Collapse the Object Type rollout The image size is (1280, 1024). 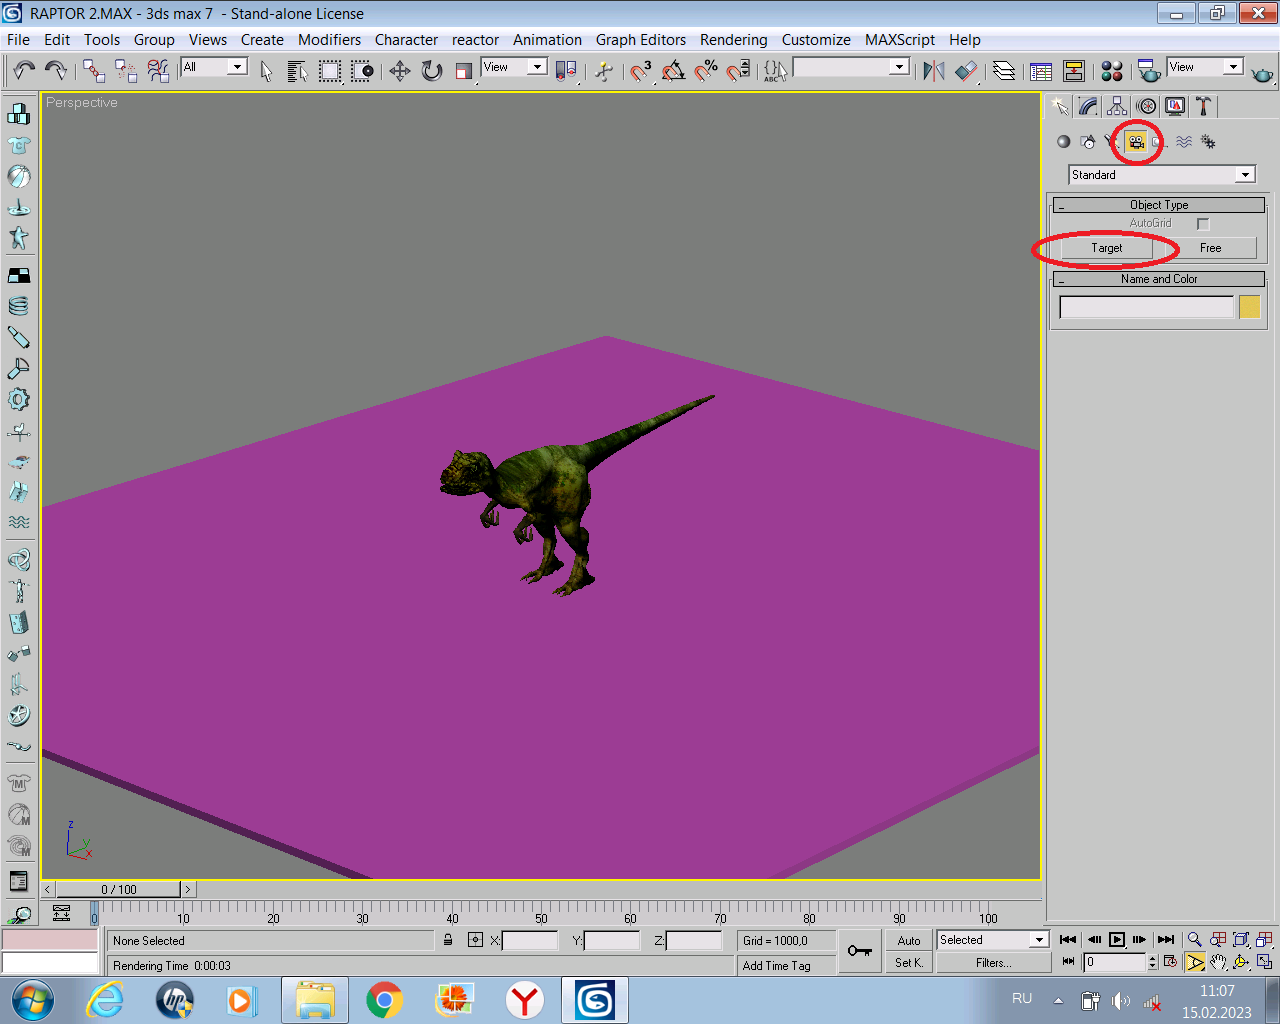(1159, 205)
